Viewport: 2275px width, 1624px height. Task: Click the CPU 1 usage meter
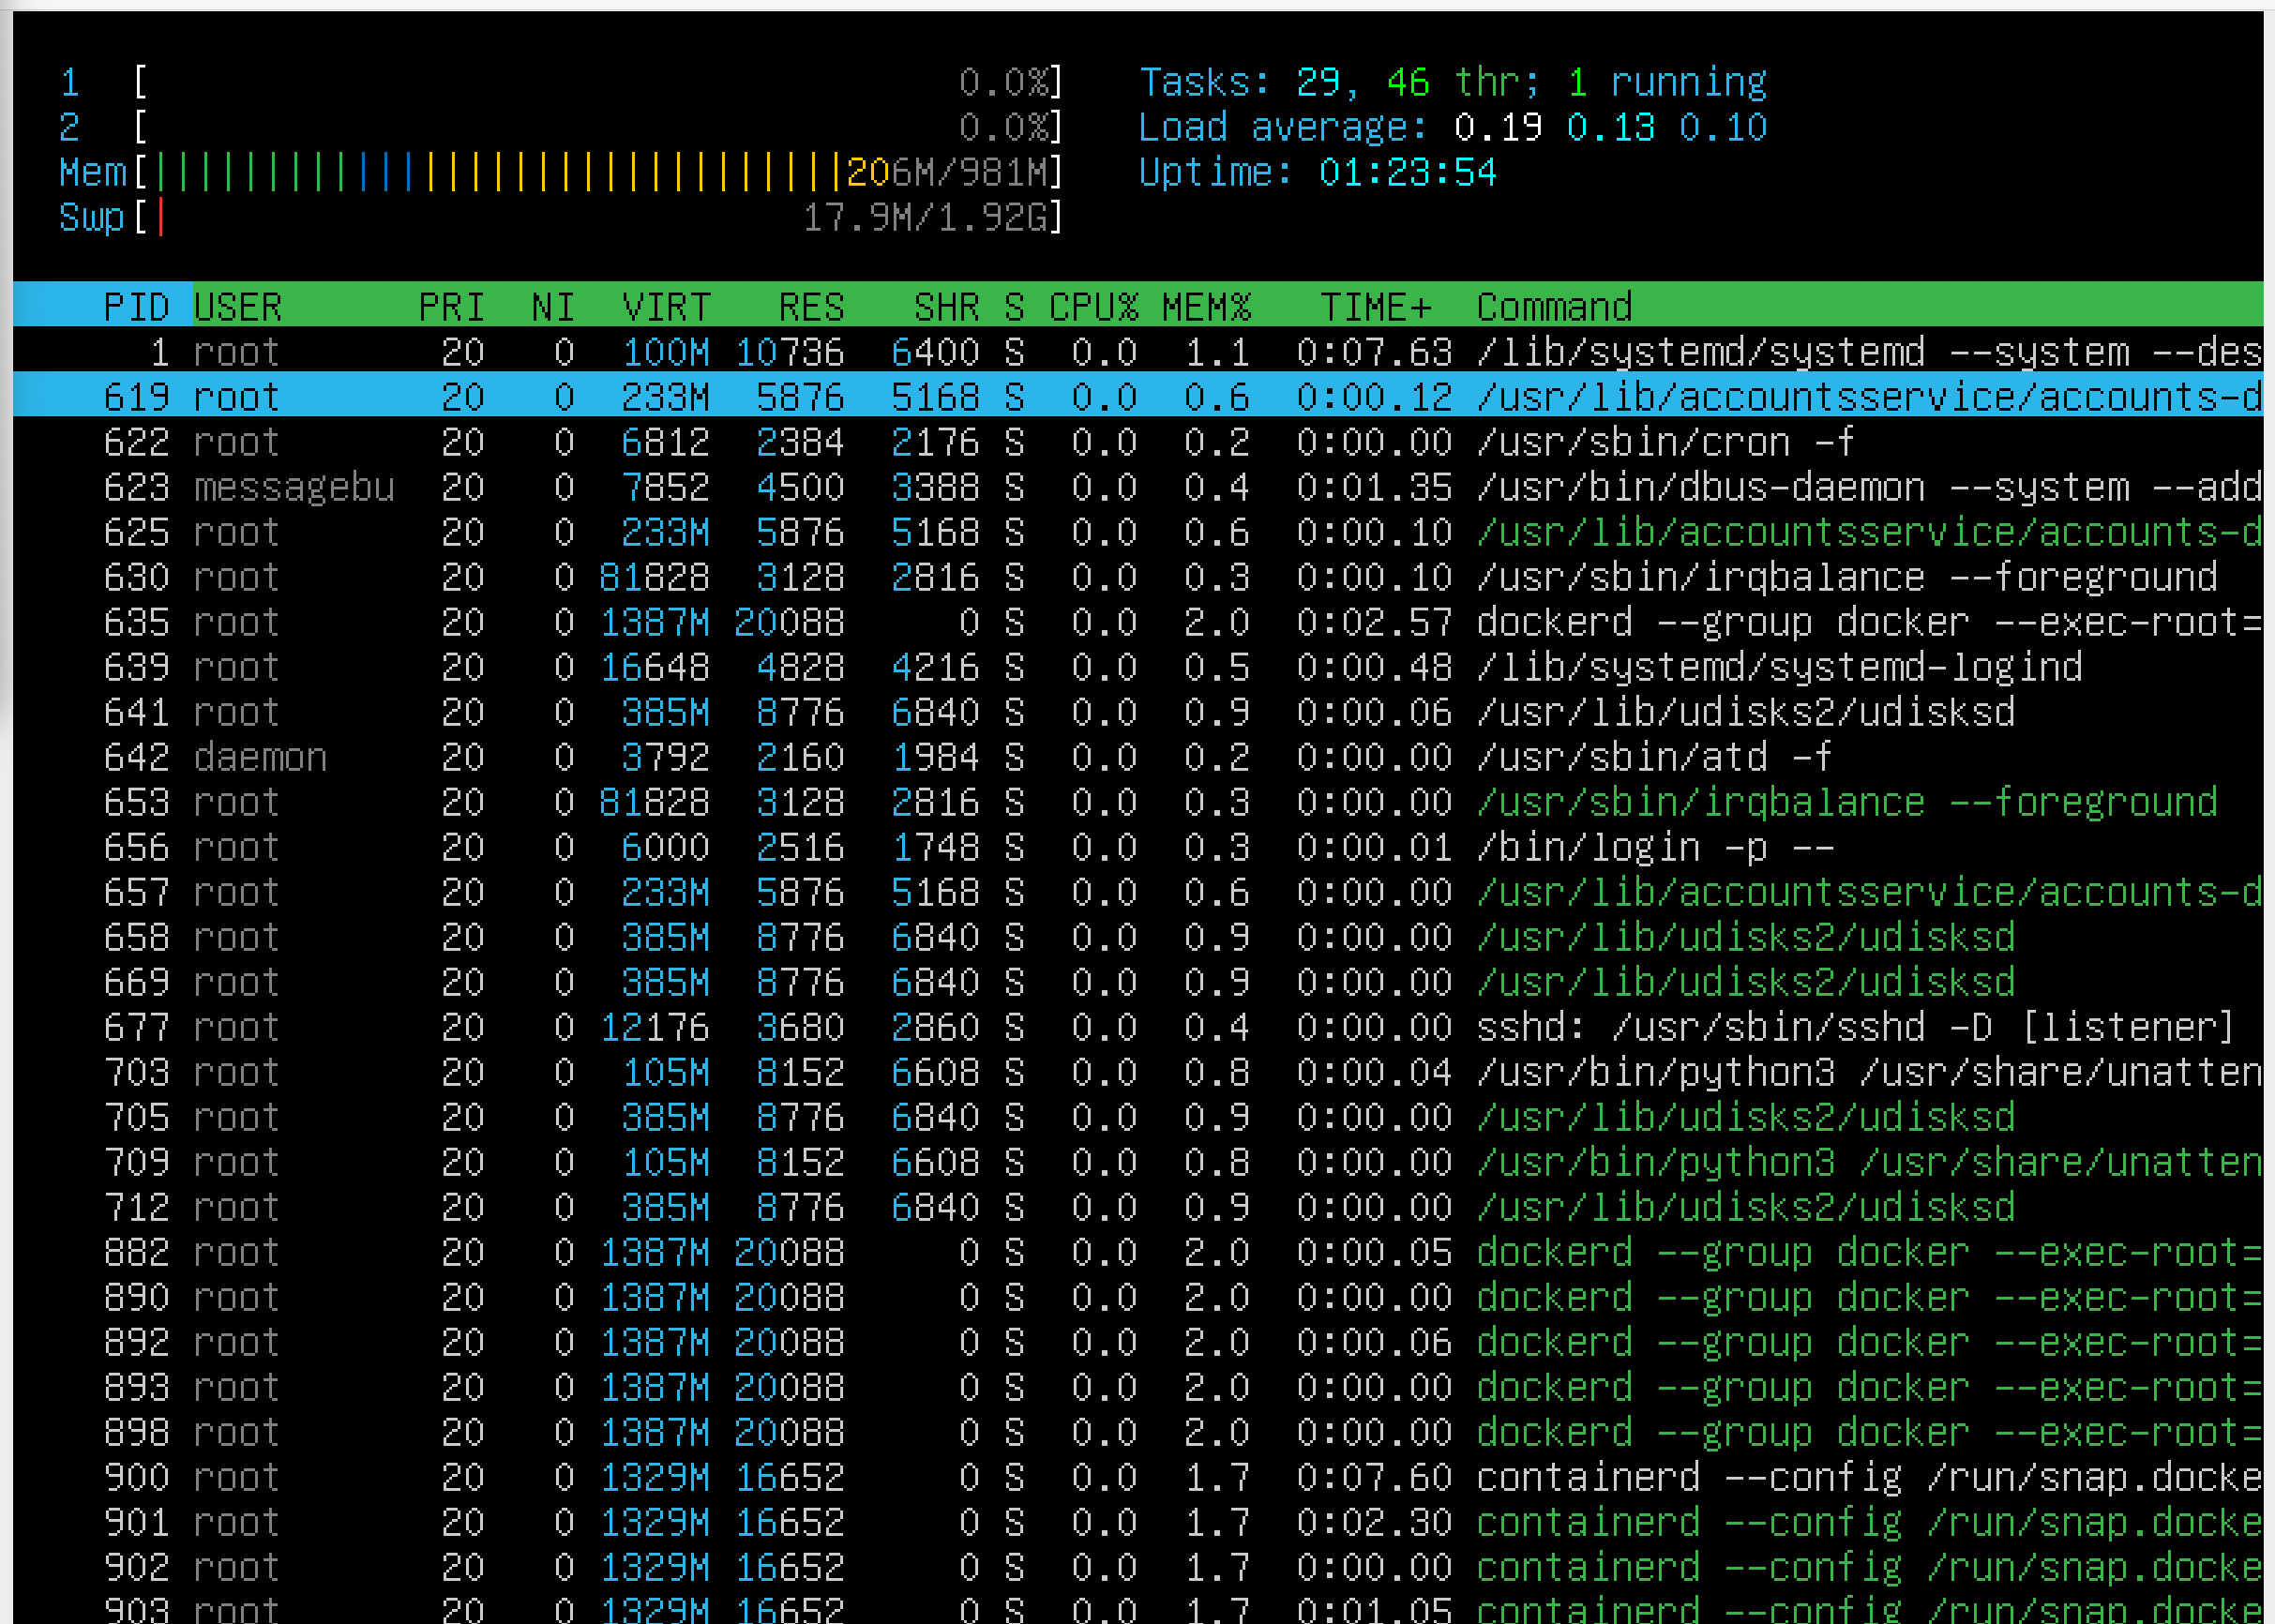point(561,82)
